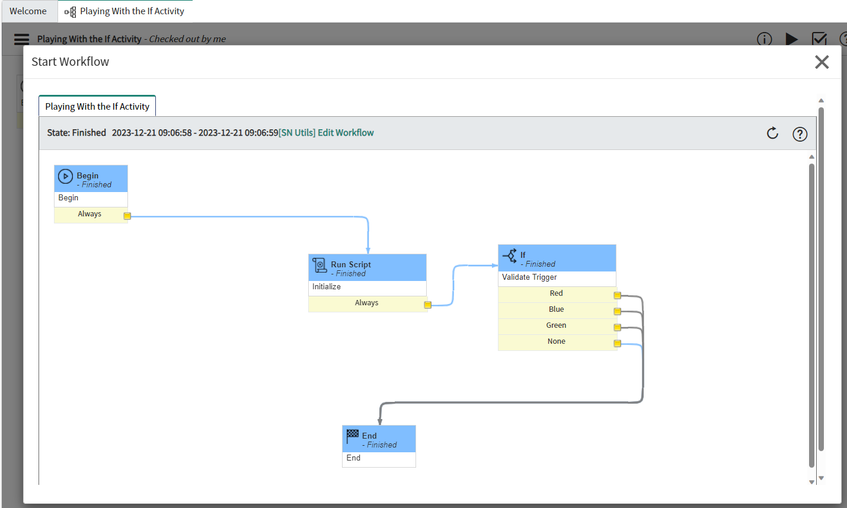Click the dialog outer vertical scrollbar

[821, 278]
